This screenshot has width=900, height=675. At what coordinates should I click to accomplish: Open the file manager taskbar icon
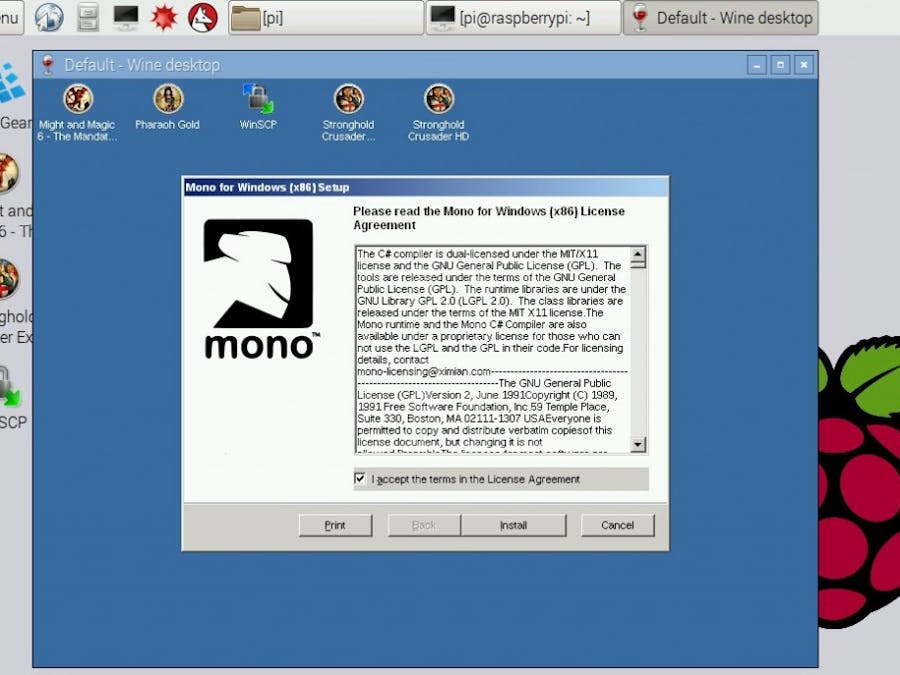(88, 17)
